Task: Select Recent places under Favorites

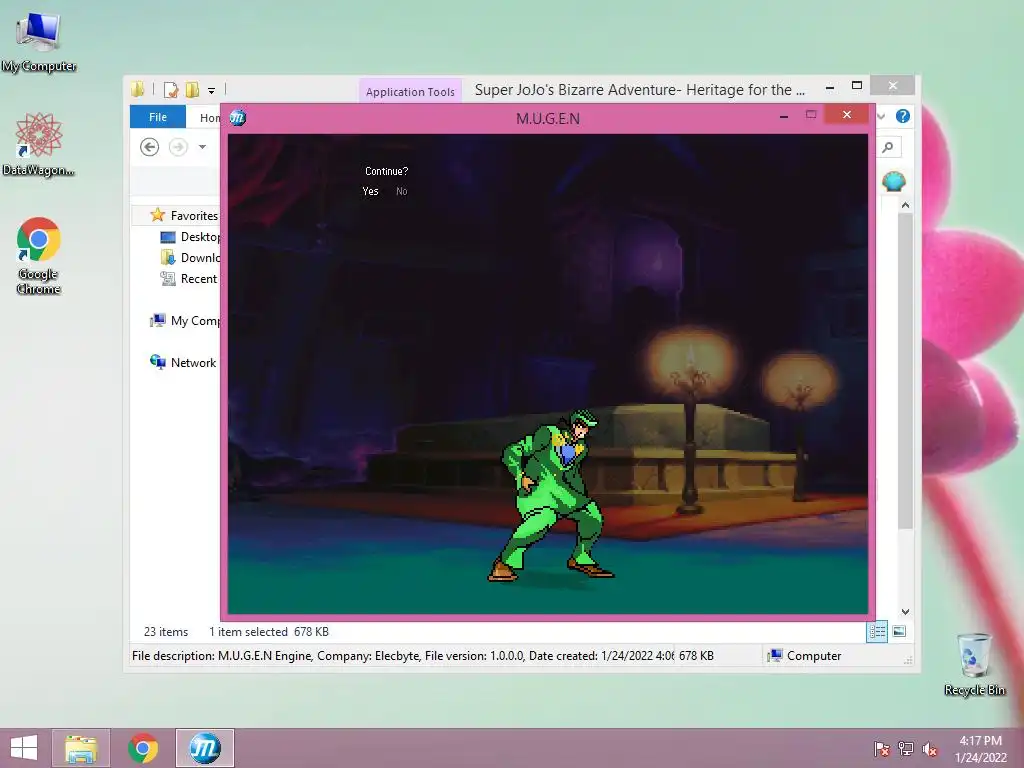Action: [x=189, y=279]
